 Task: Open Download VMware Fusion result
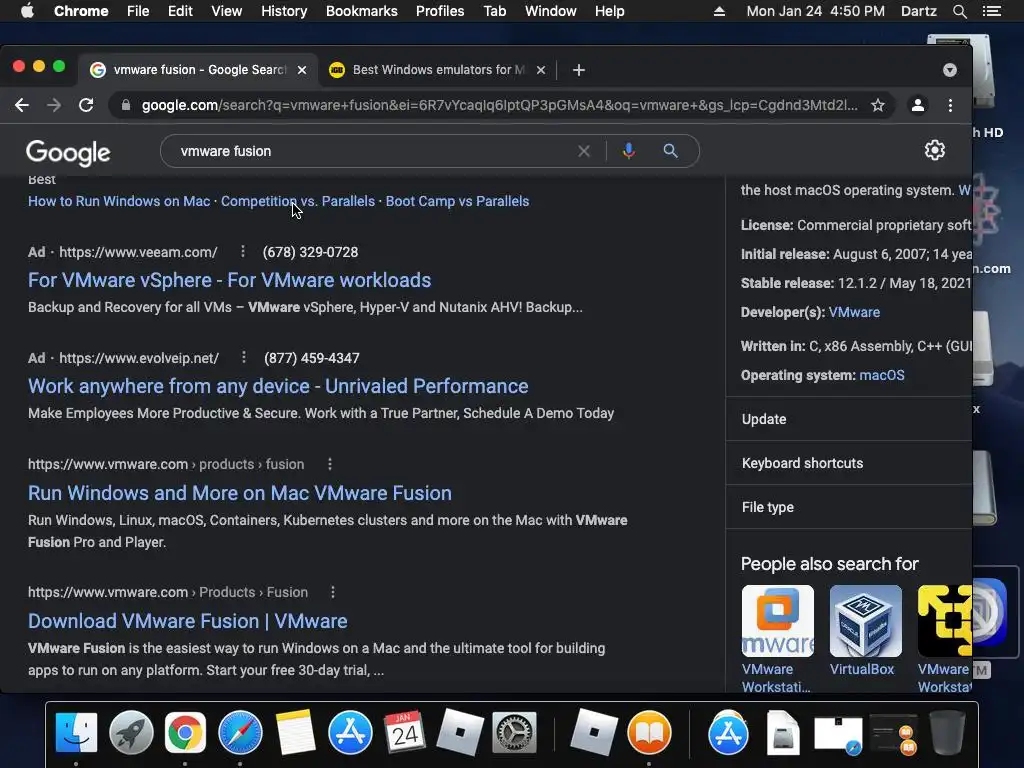(187, 621)
